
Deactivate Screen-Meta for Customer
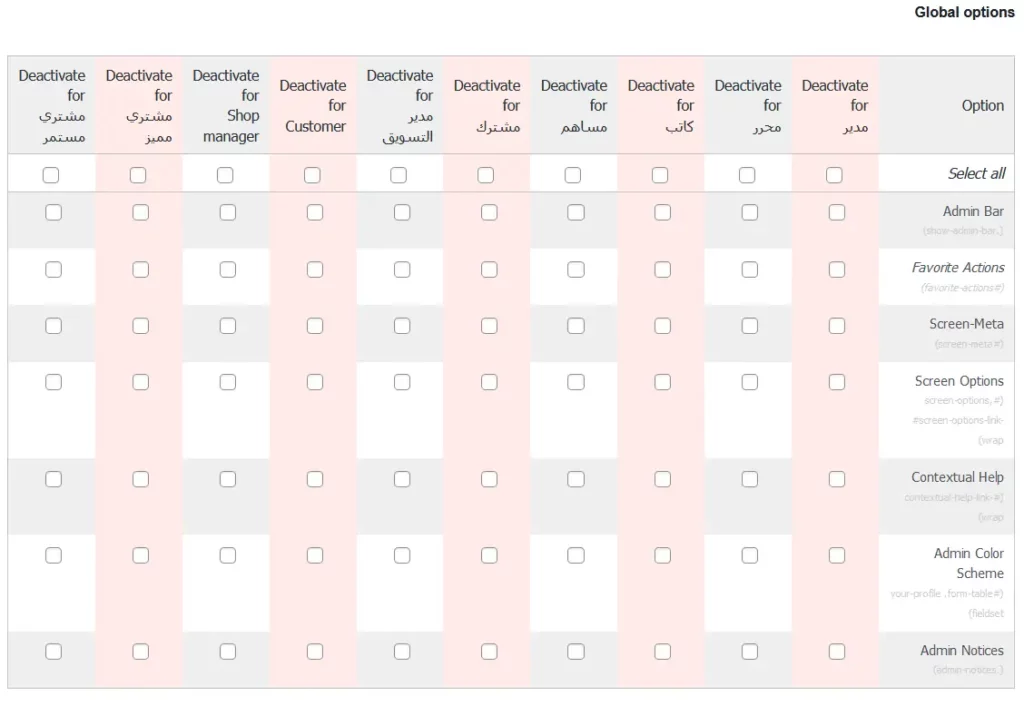[315, 325]
